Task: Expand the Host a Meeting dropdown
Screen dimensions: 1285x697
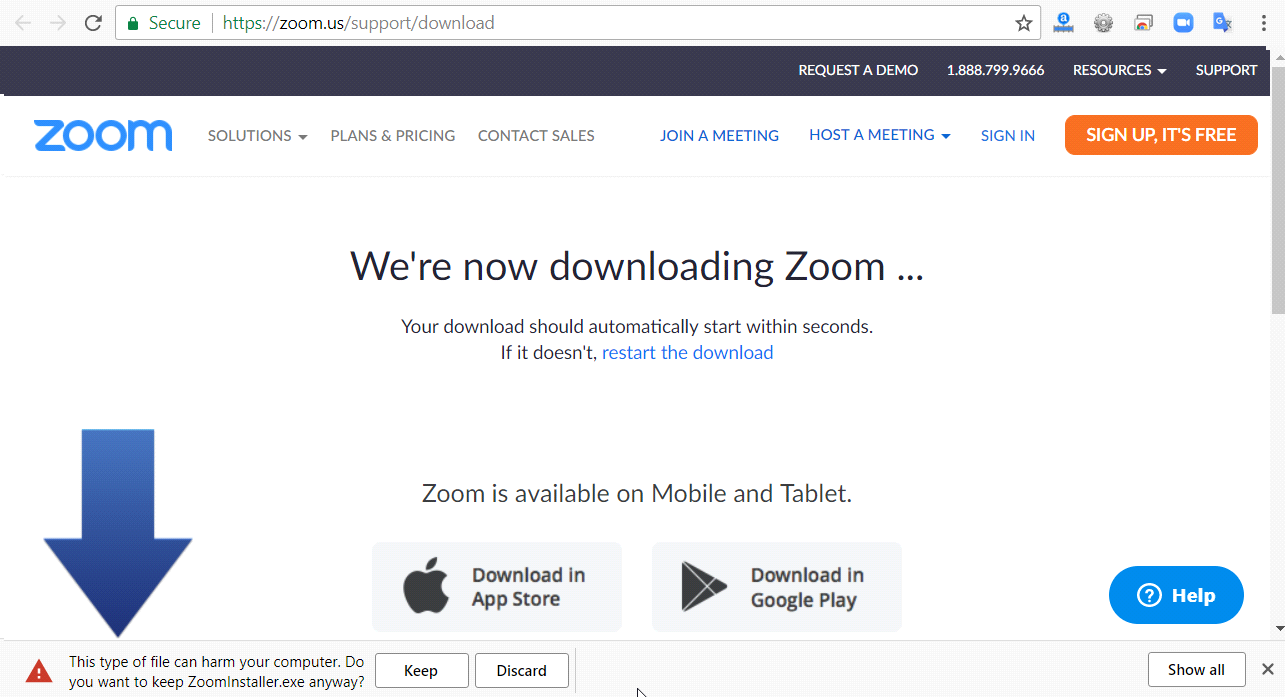Action: [879, 135]
